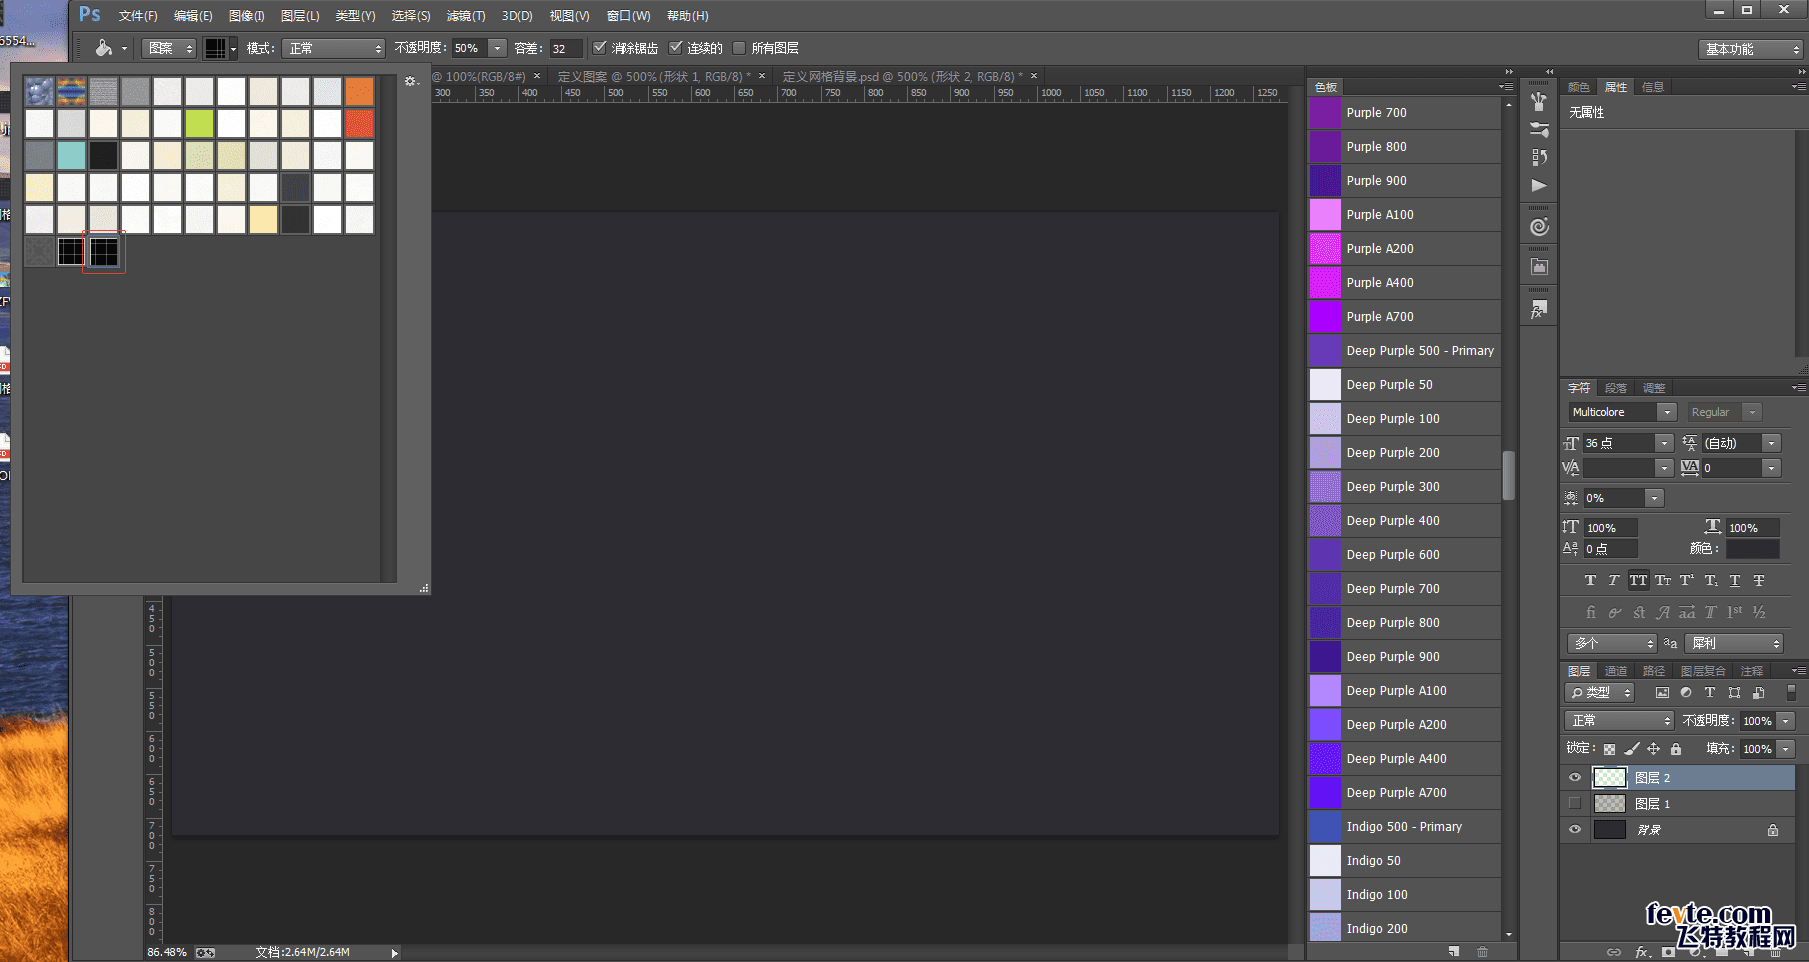Click the all-caps TT text style button
Viewport: 1809px width, 962px height.
pyautogui.click(x=1638, y=581)
